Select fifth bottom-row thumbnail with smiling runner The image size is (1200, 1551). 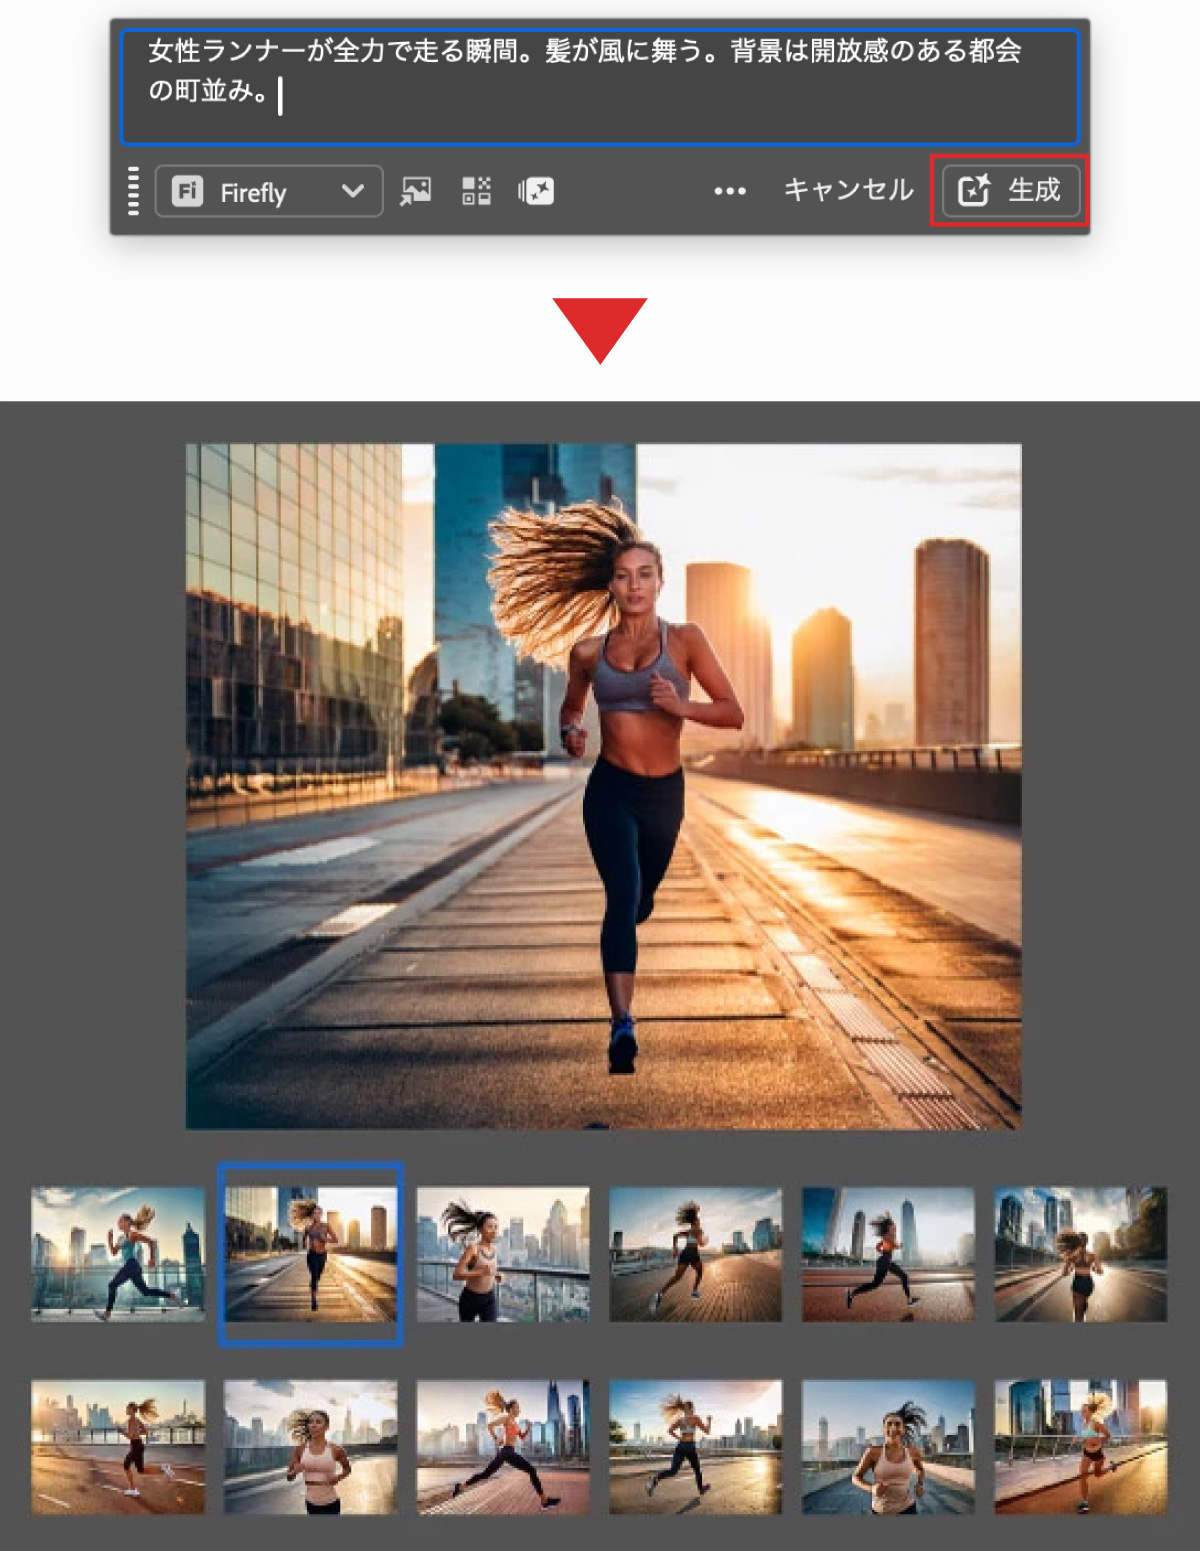coord(888,1447)
